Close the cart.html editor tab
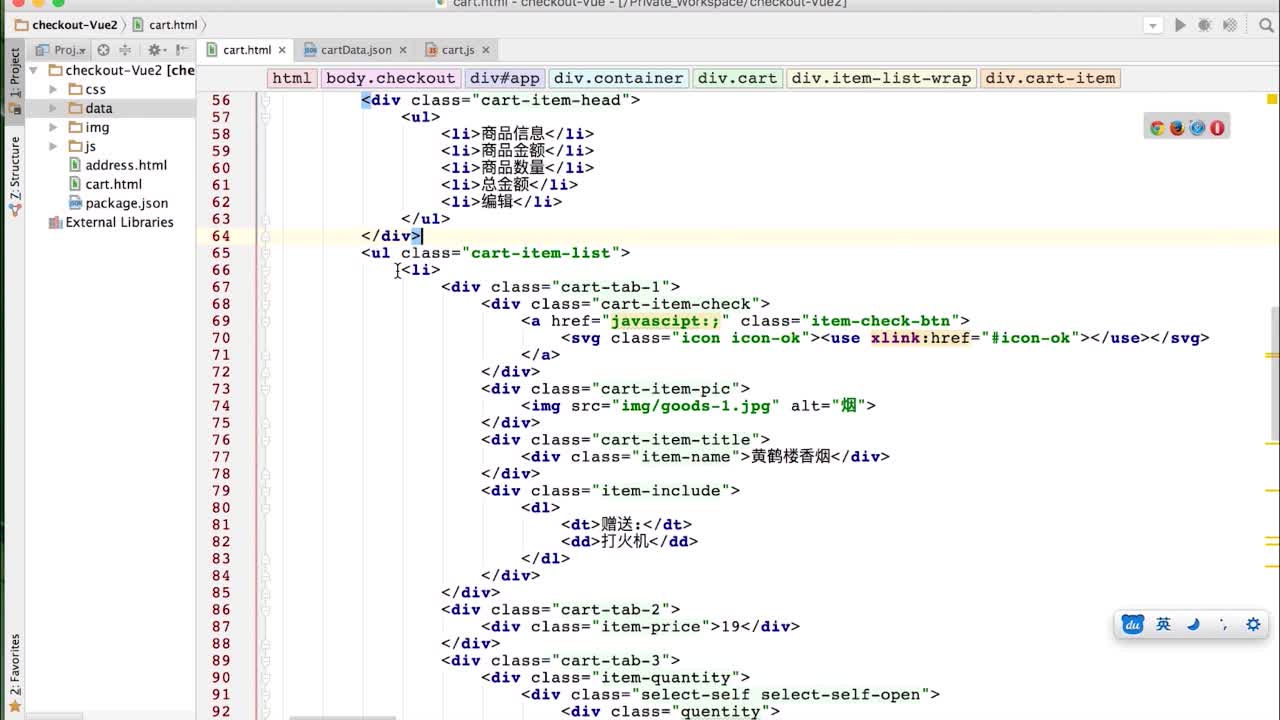The width and height of the screenshot is (1280, 720). click(x=282, y=50)
